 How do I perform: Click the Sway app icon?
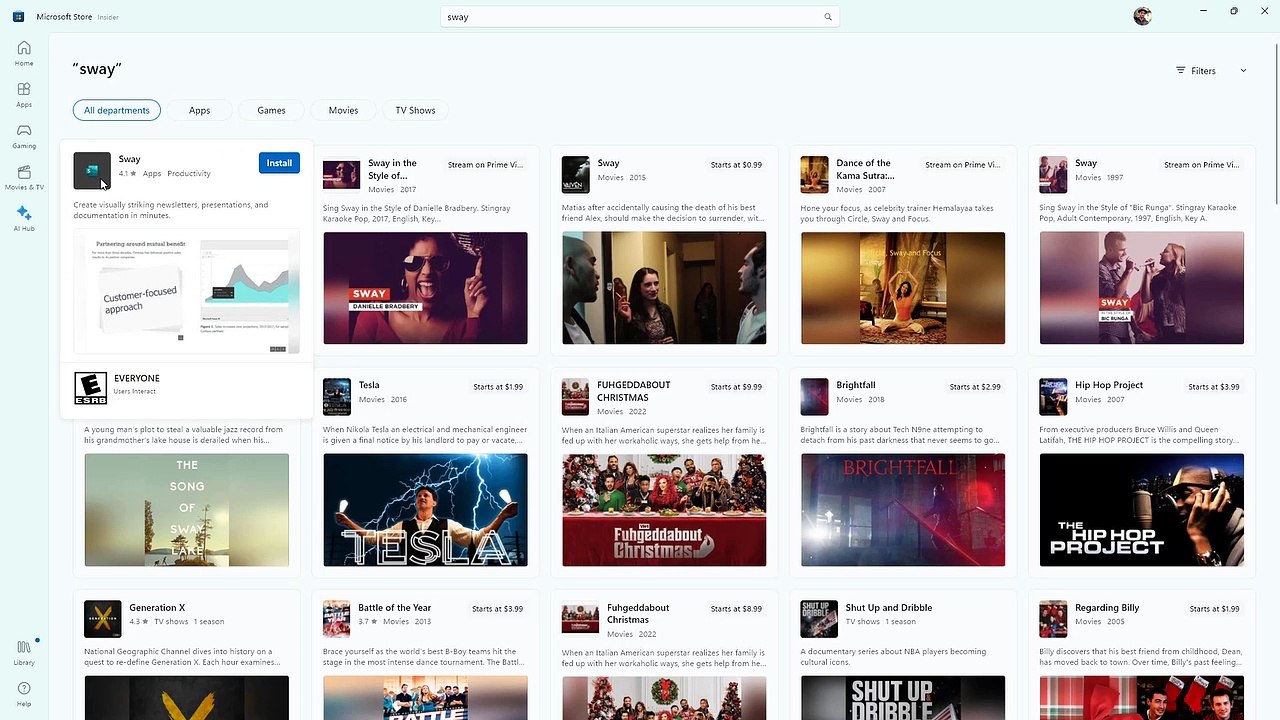point(92,171)
